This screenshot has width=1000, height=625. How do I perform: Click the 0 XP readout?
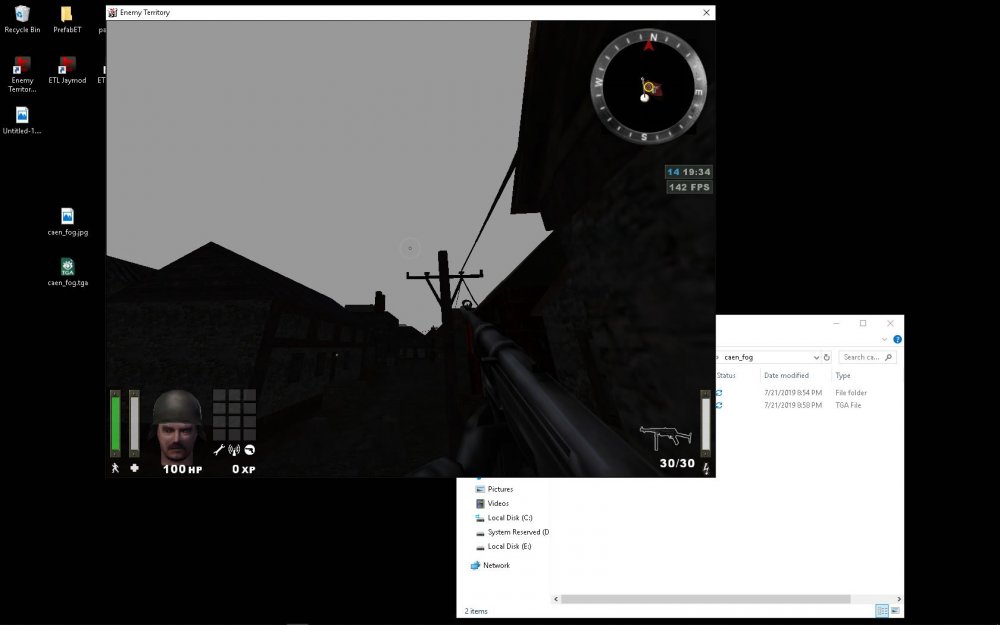coord(243,469)
